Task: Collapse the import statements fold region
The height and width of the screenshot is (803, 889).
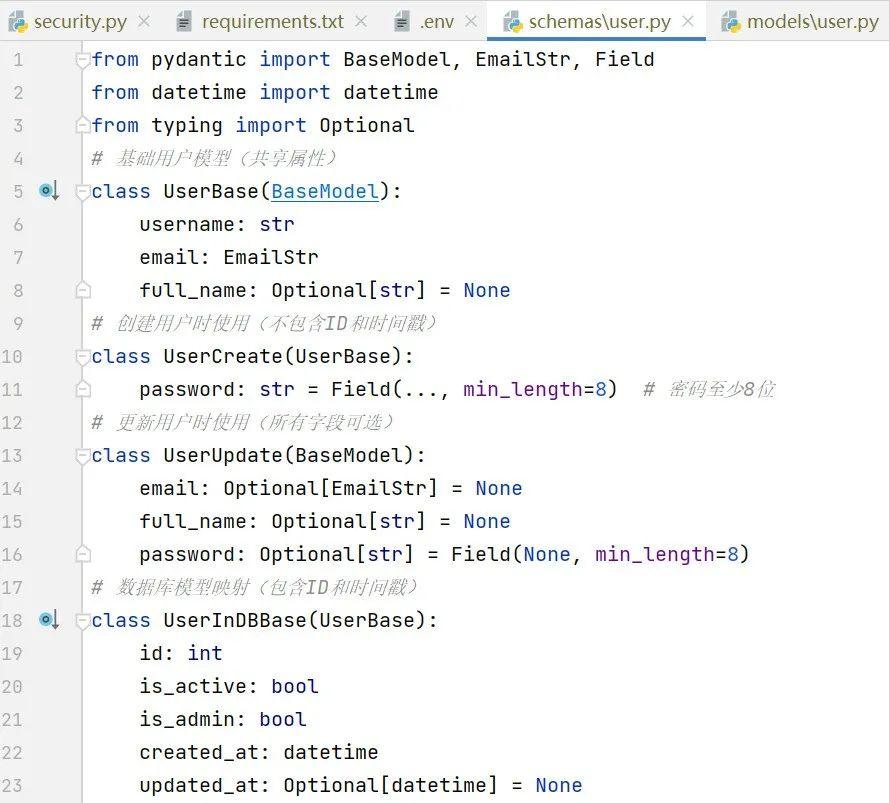Action: [x=82, y=59]
